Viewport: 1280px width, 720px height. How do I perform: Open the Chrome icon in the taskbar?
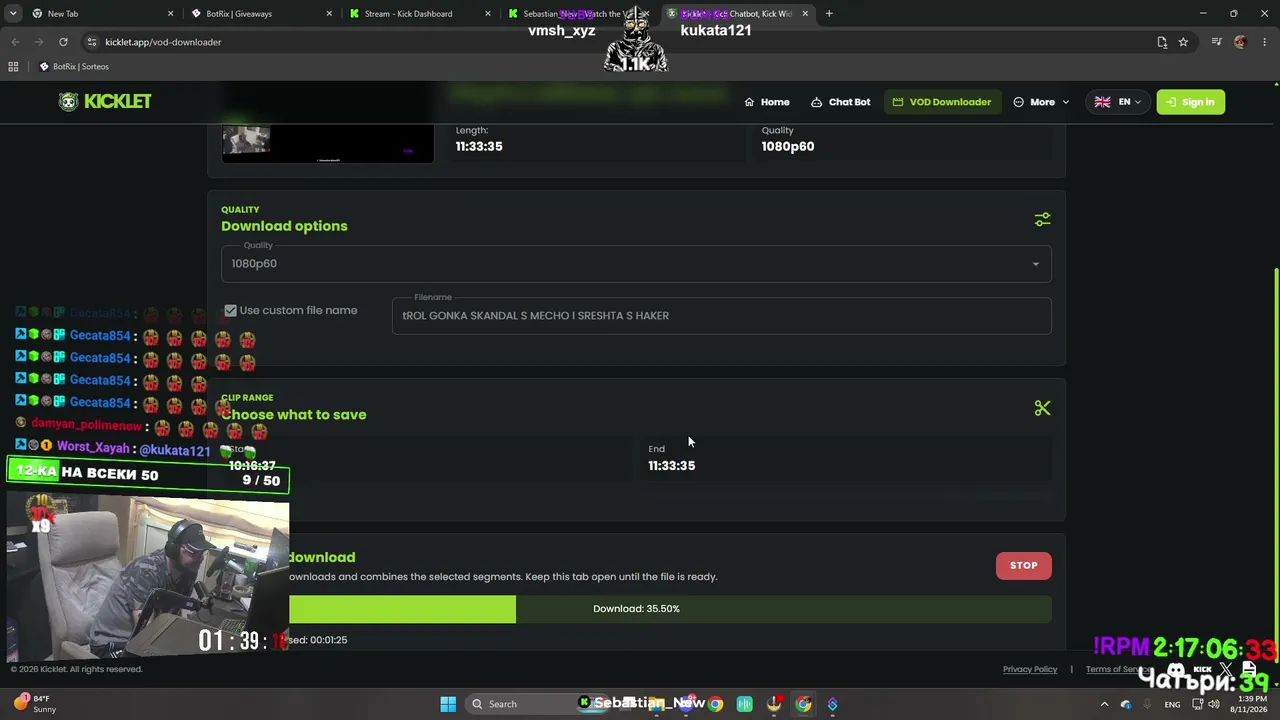tap(715, 704)
